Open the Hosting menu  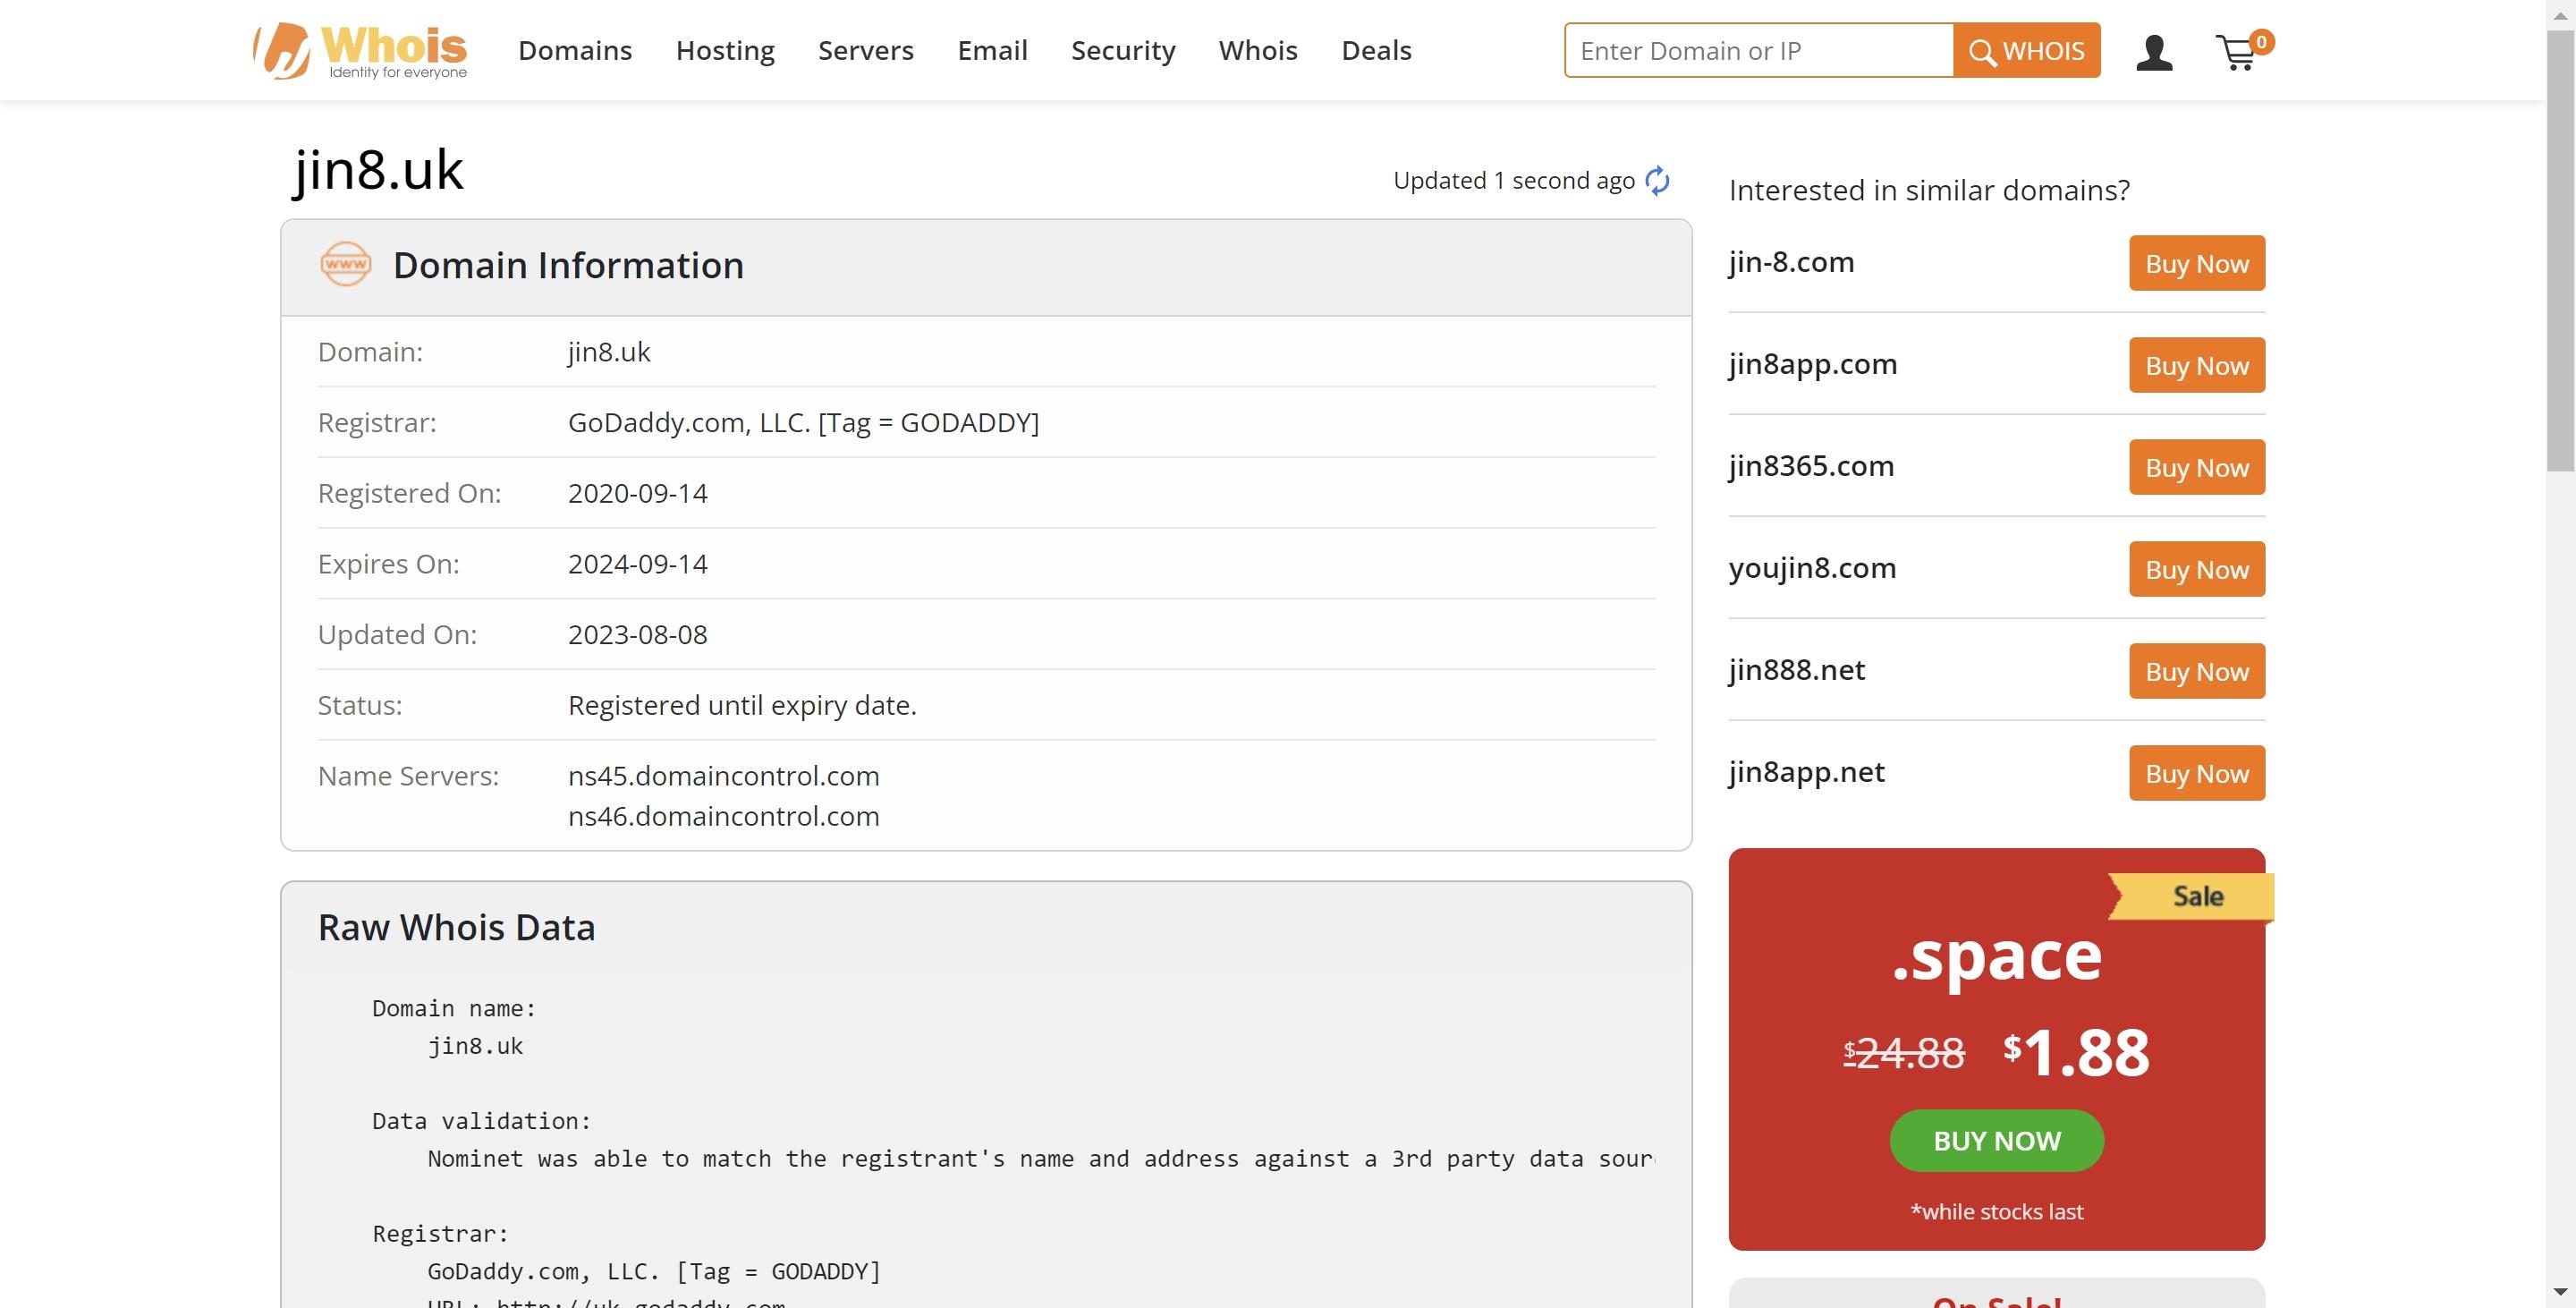tap(725, 50)
